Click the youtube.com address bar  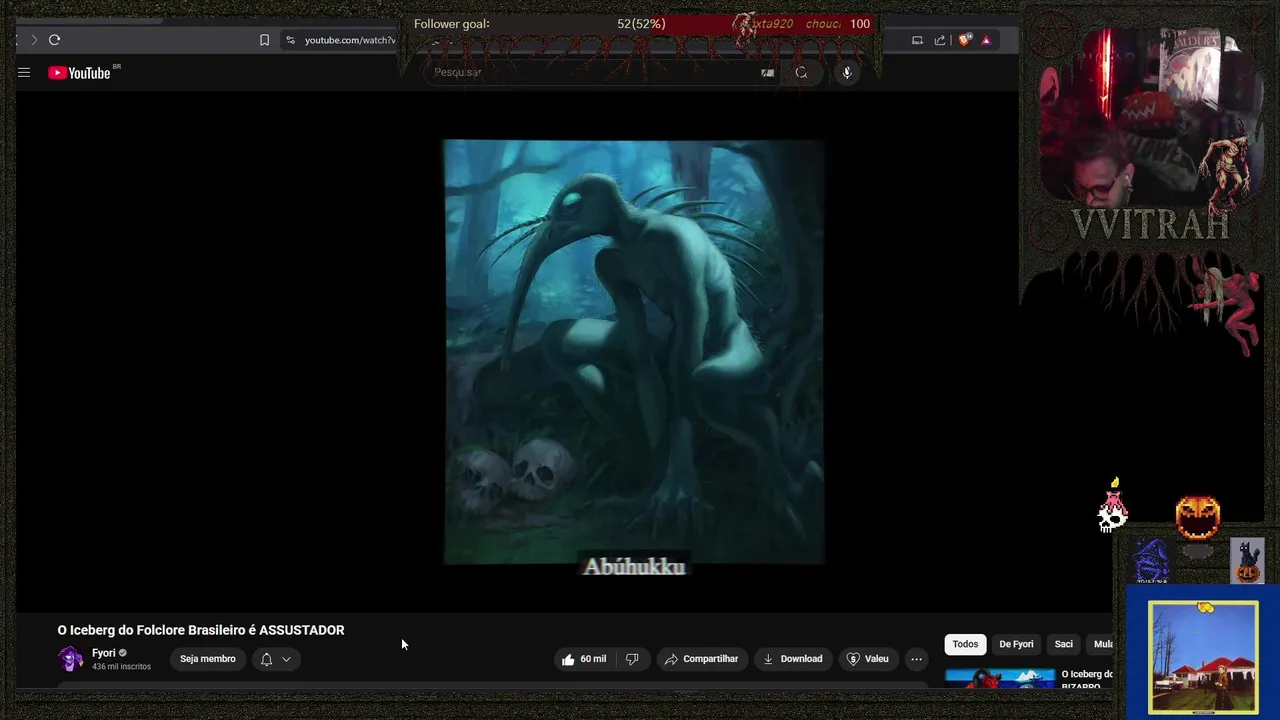click(x=350, y=40)
